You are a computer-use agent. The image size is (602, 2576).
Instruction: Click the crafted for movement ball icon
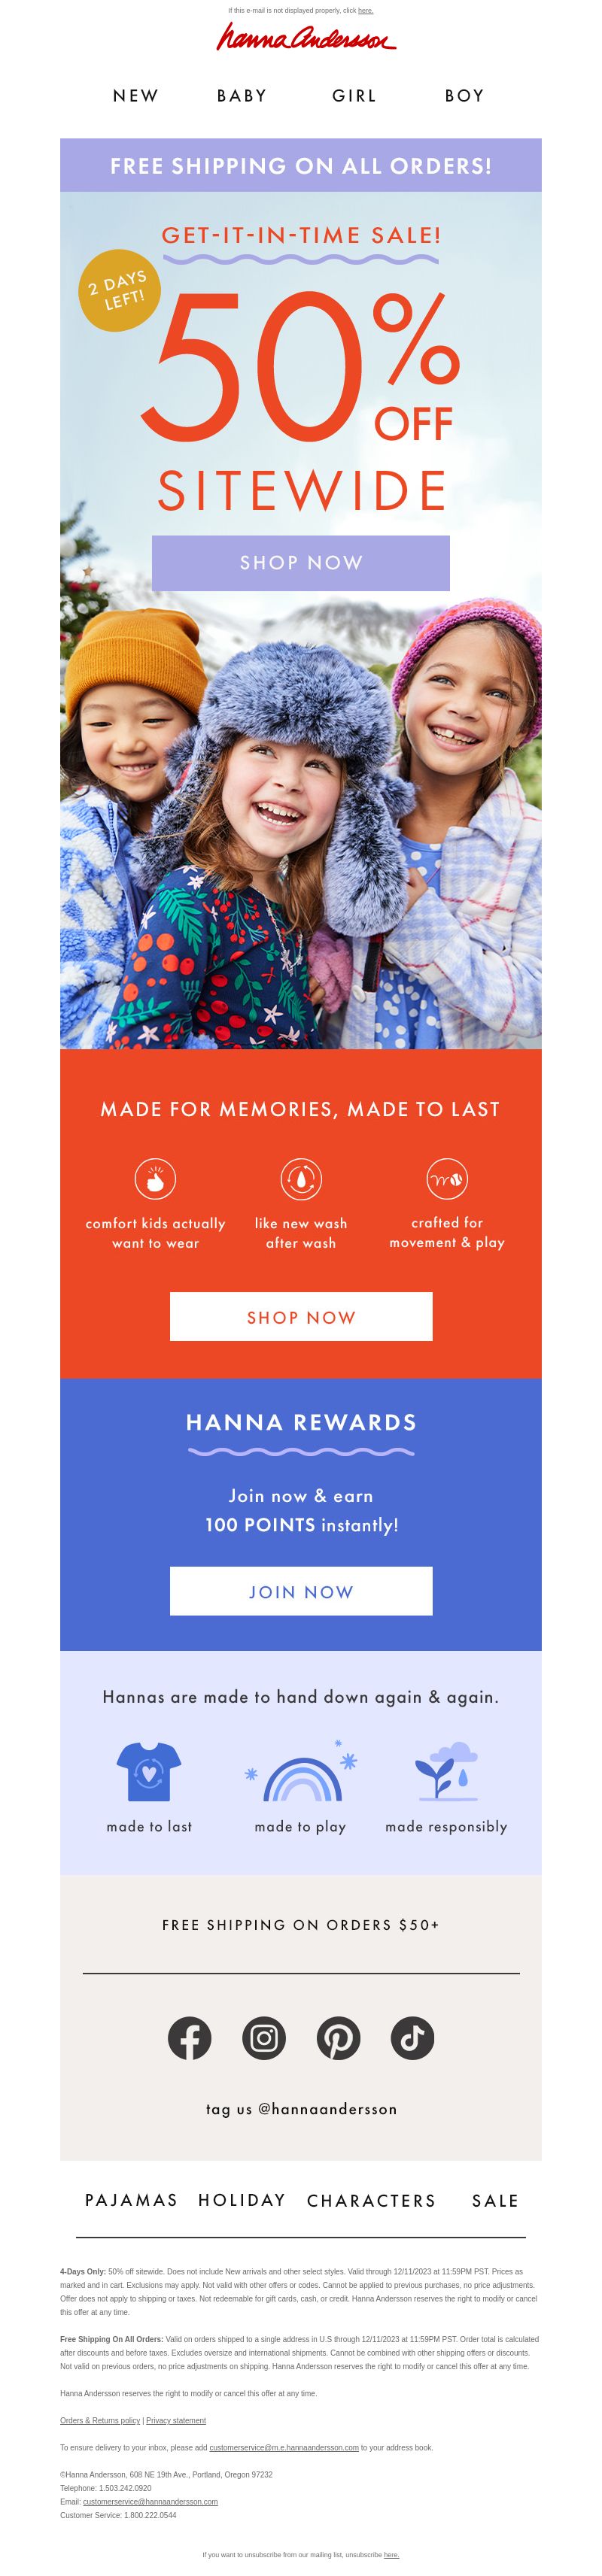click(447, 1179)
